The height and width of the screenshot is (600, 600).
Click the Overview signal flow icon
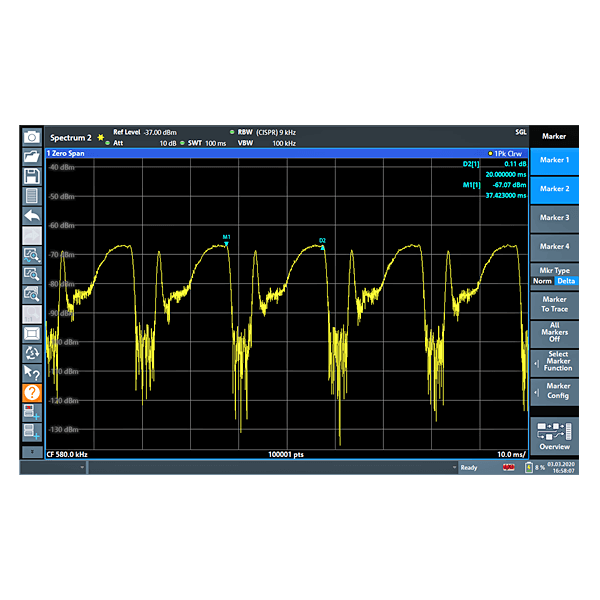coord(554,435)
